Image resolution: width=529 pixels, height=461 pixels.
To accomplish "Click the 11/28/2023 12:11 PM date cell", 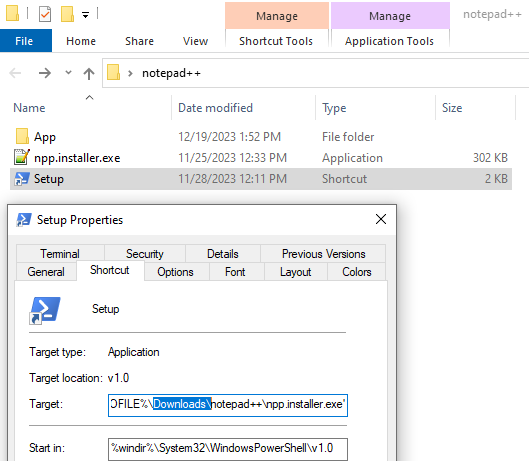I will pos(232,179).
